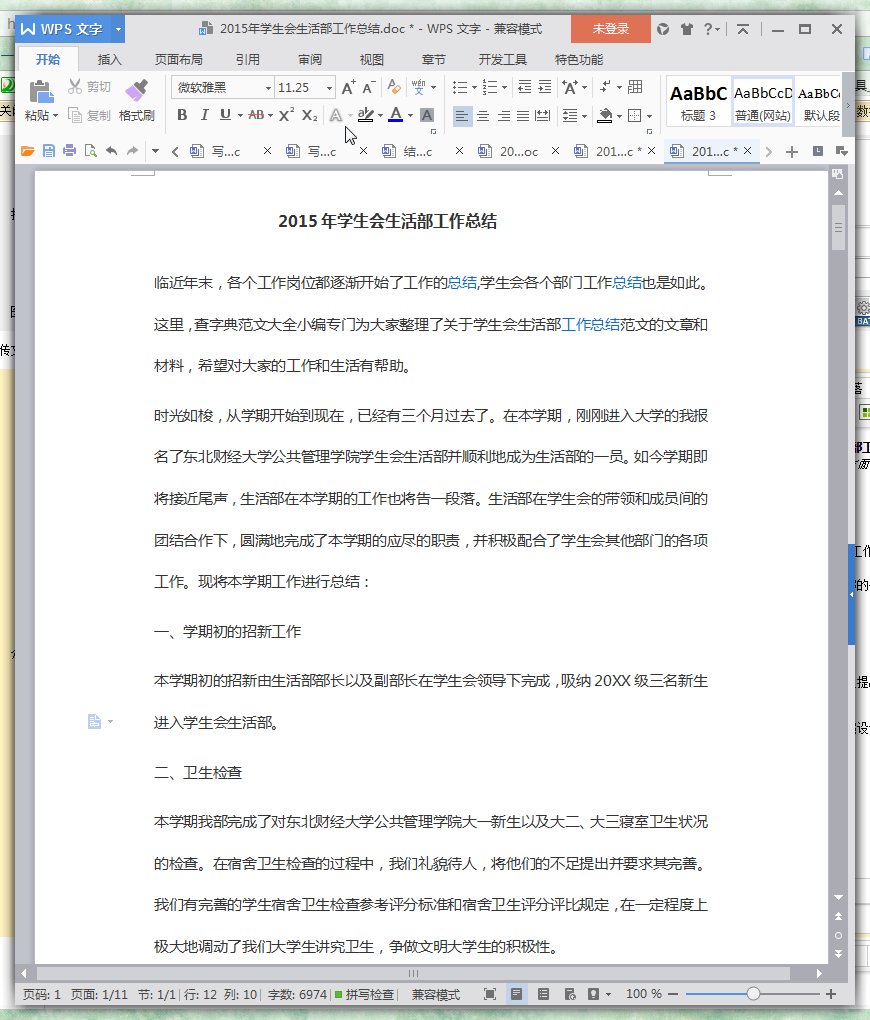Screen dimensions: 870x1020
Task: Insert table grid icon in ribbon
Action: [636, 87]
